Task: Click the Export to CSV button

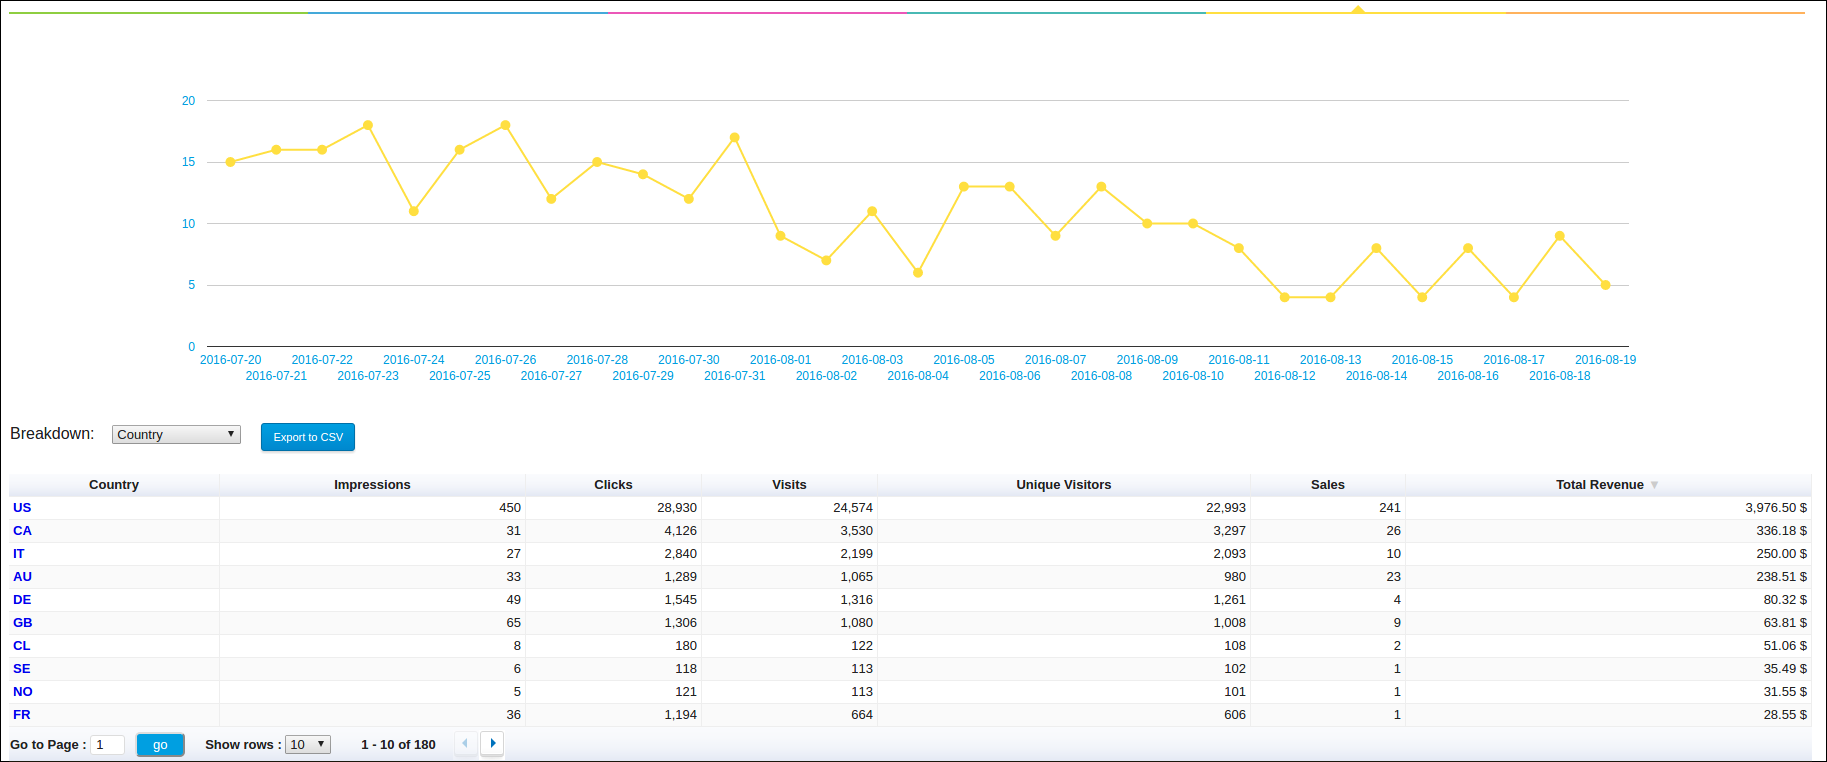Action: 308,437
